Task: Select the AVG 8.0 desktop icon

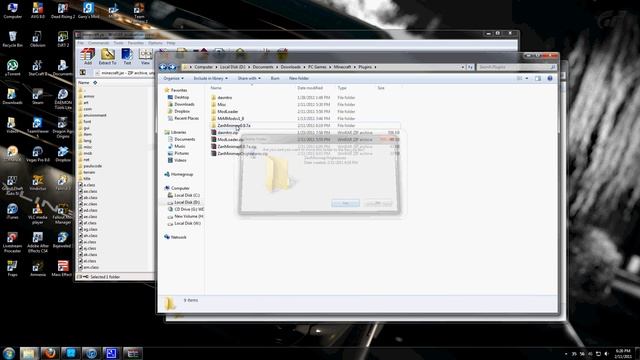Action: [x=38, y=11]
